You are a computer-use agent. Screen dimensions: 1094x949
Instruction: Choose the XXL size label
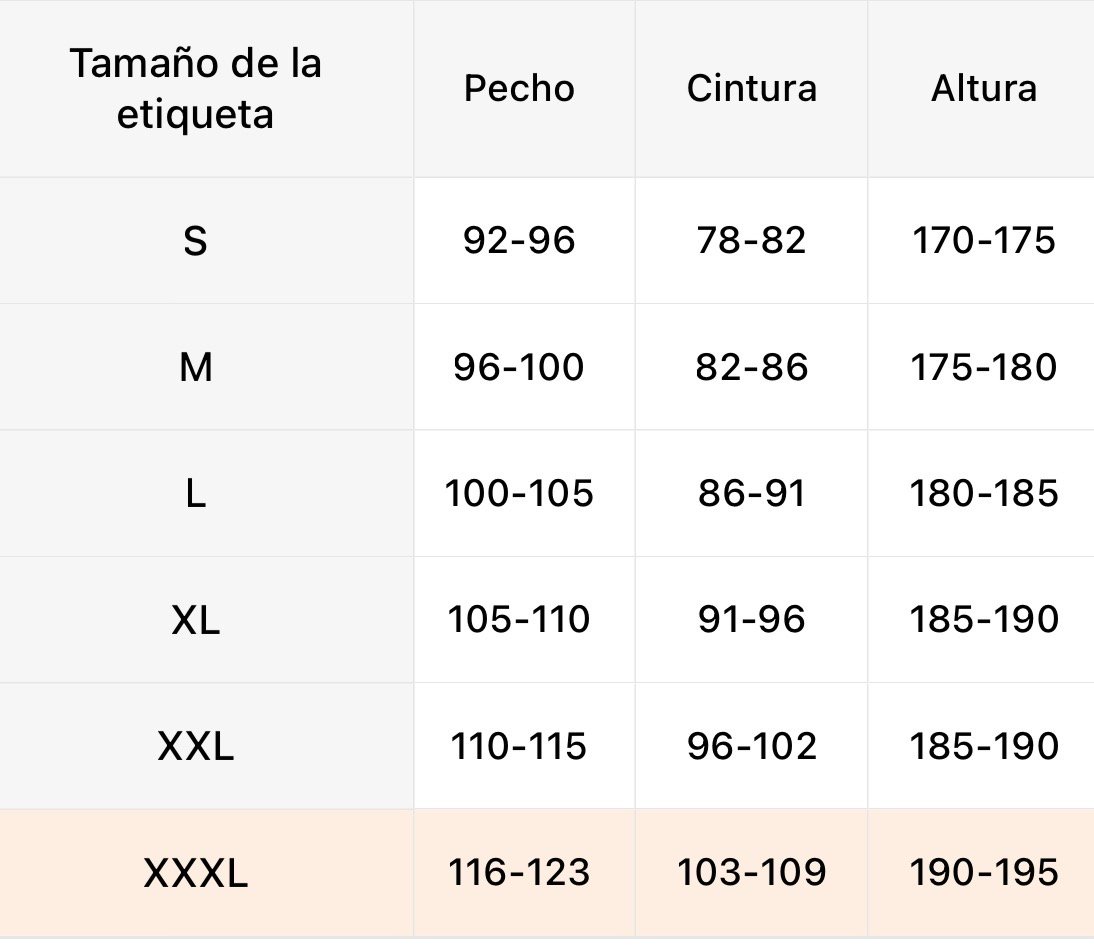[x=196, y=747]
